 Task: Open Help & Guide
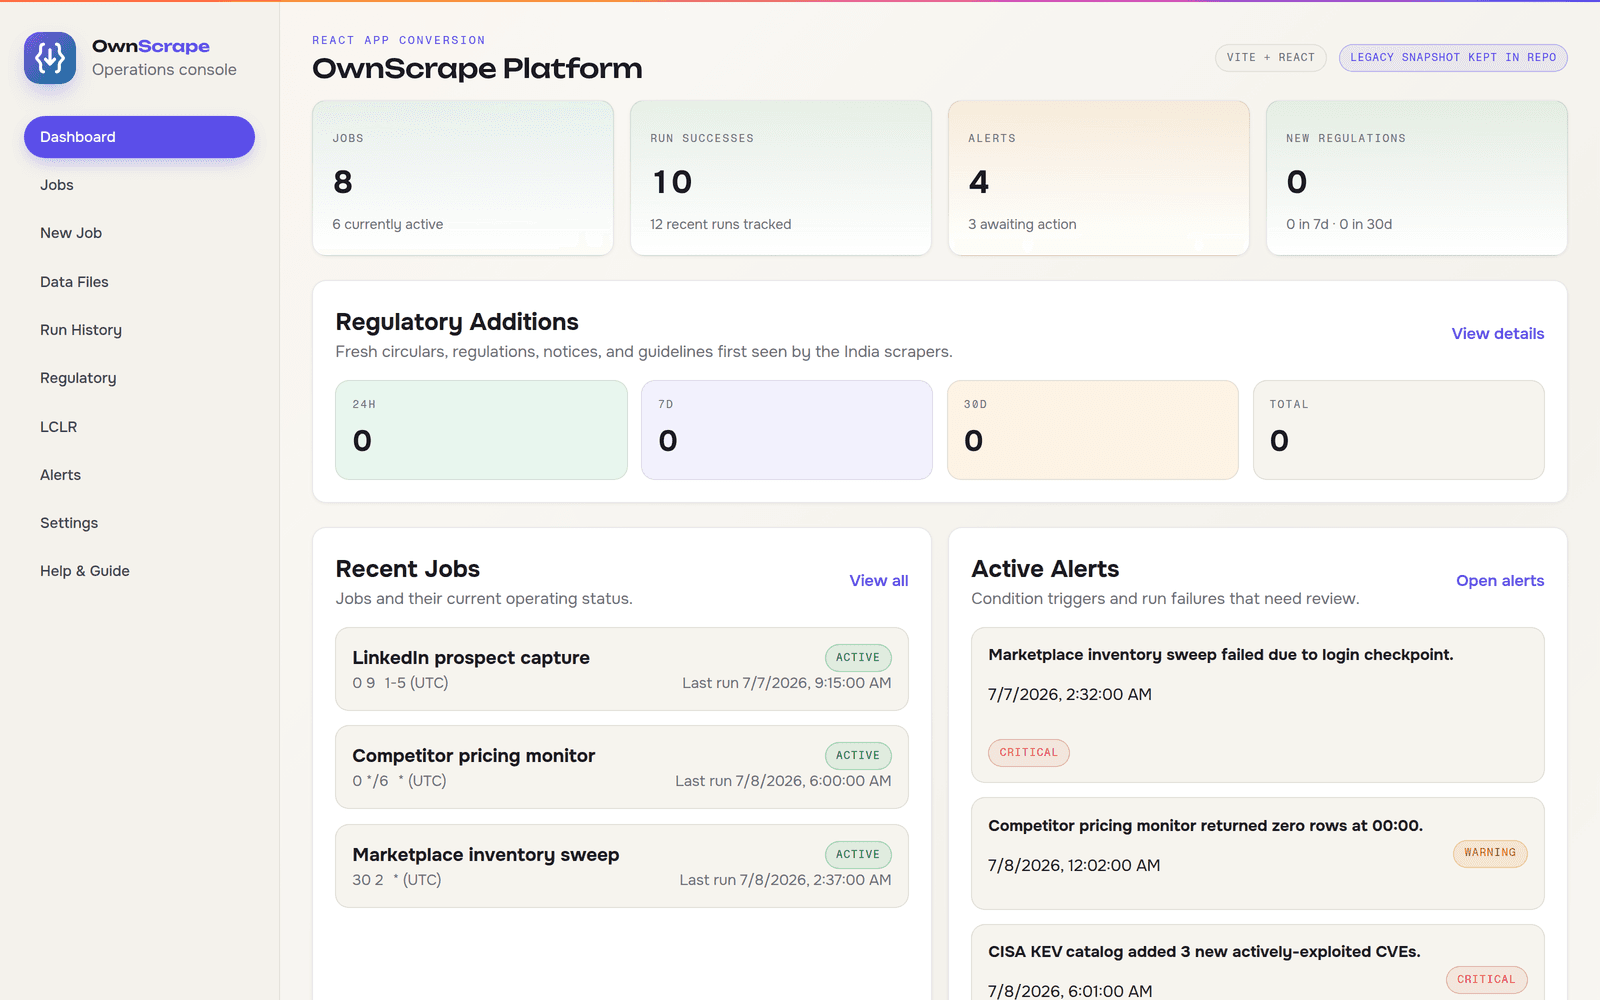click(139, 571)
